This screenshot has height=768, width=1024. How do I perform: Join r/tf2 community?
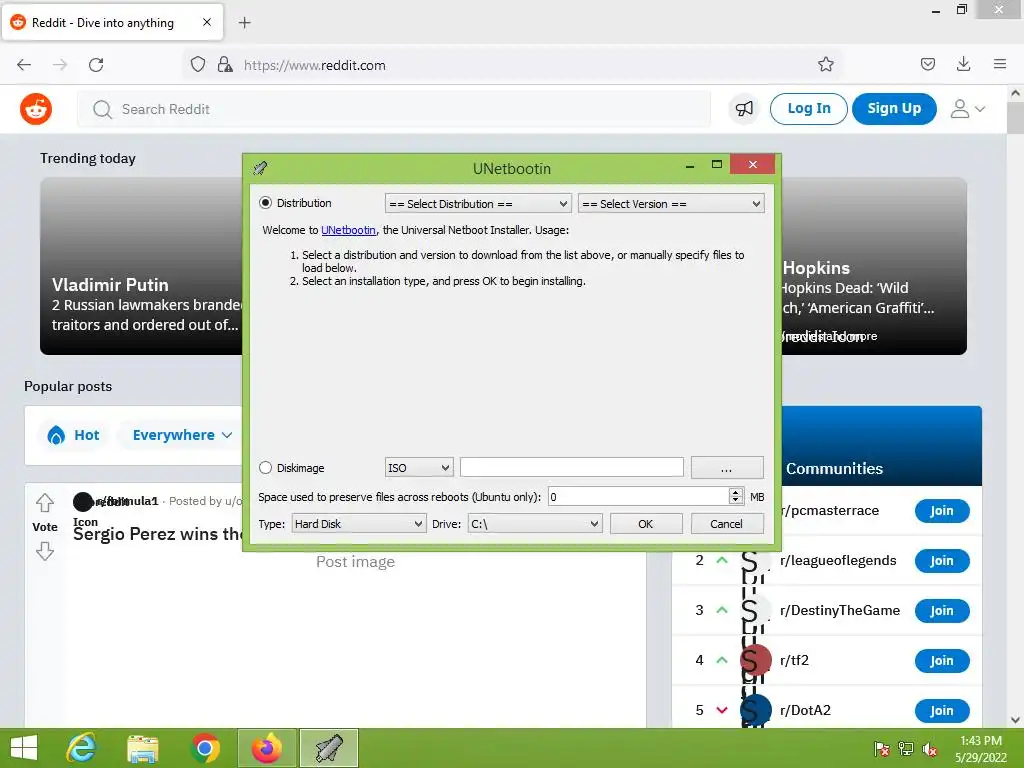point(942,660)
